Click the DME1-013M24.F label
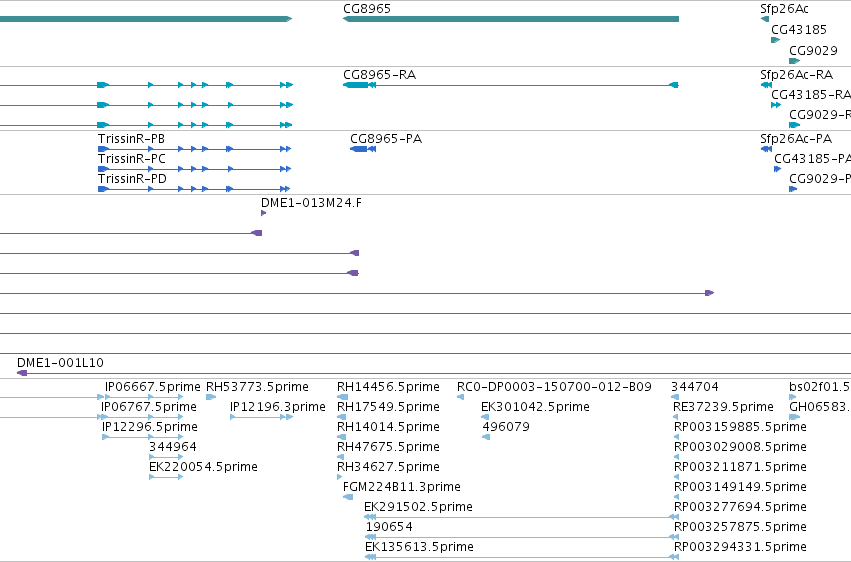 tap(311, 203)
